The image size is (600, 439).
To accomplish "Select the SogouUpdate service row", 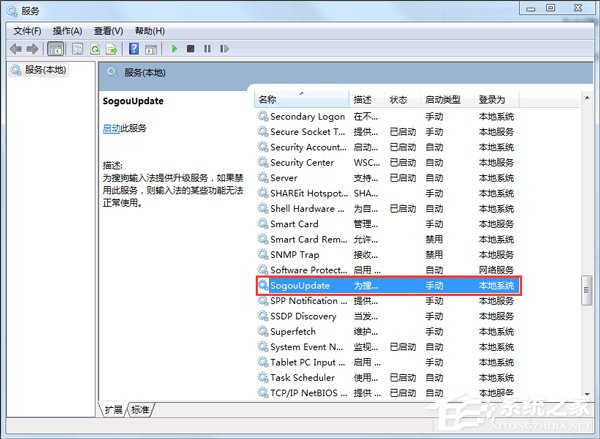I will pos(388,286).
